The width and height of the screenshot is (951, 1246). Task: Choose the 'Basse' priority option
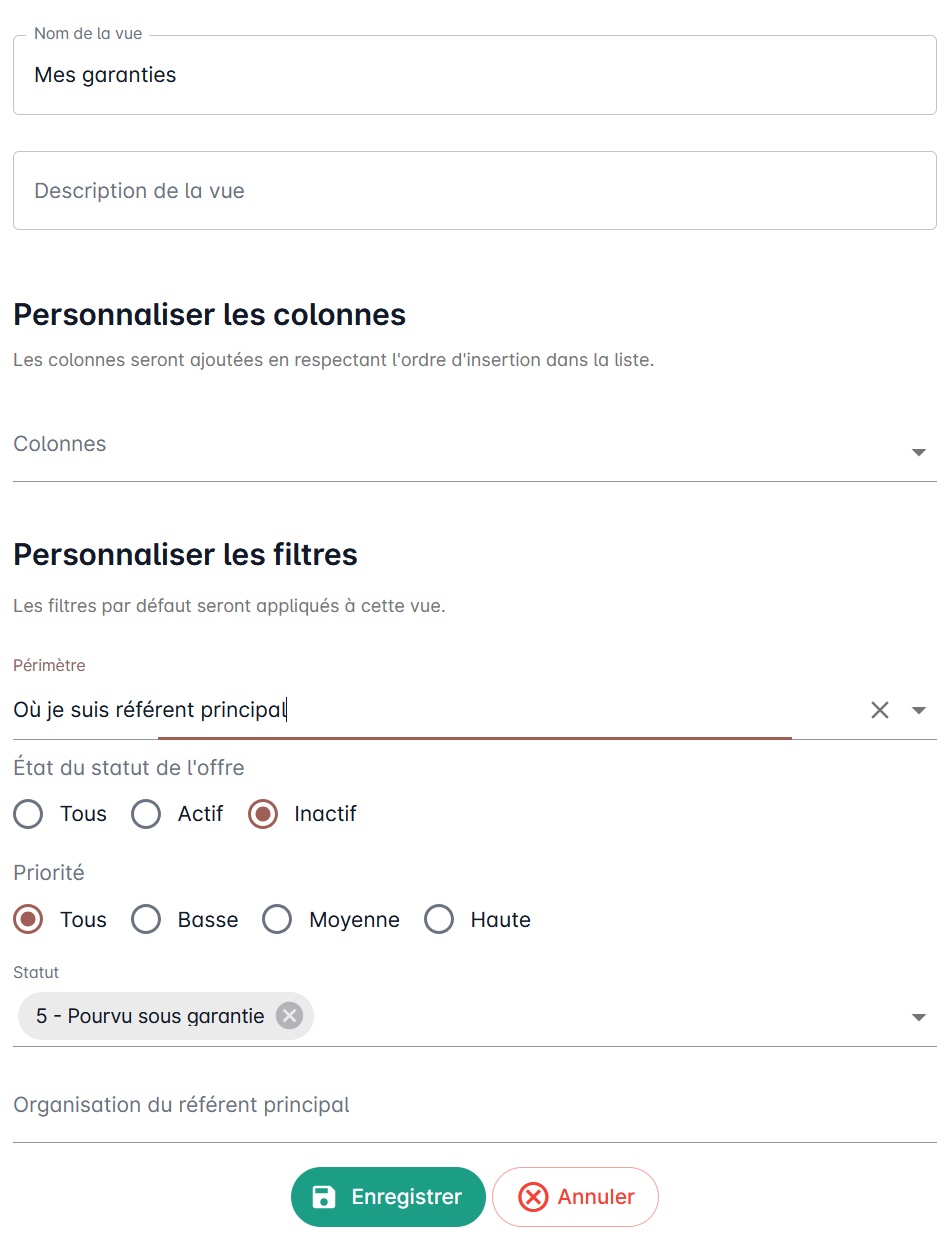tap(146, 920)
